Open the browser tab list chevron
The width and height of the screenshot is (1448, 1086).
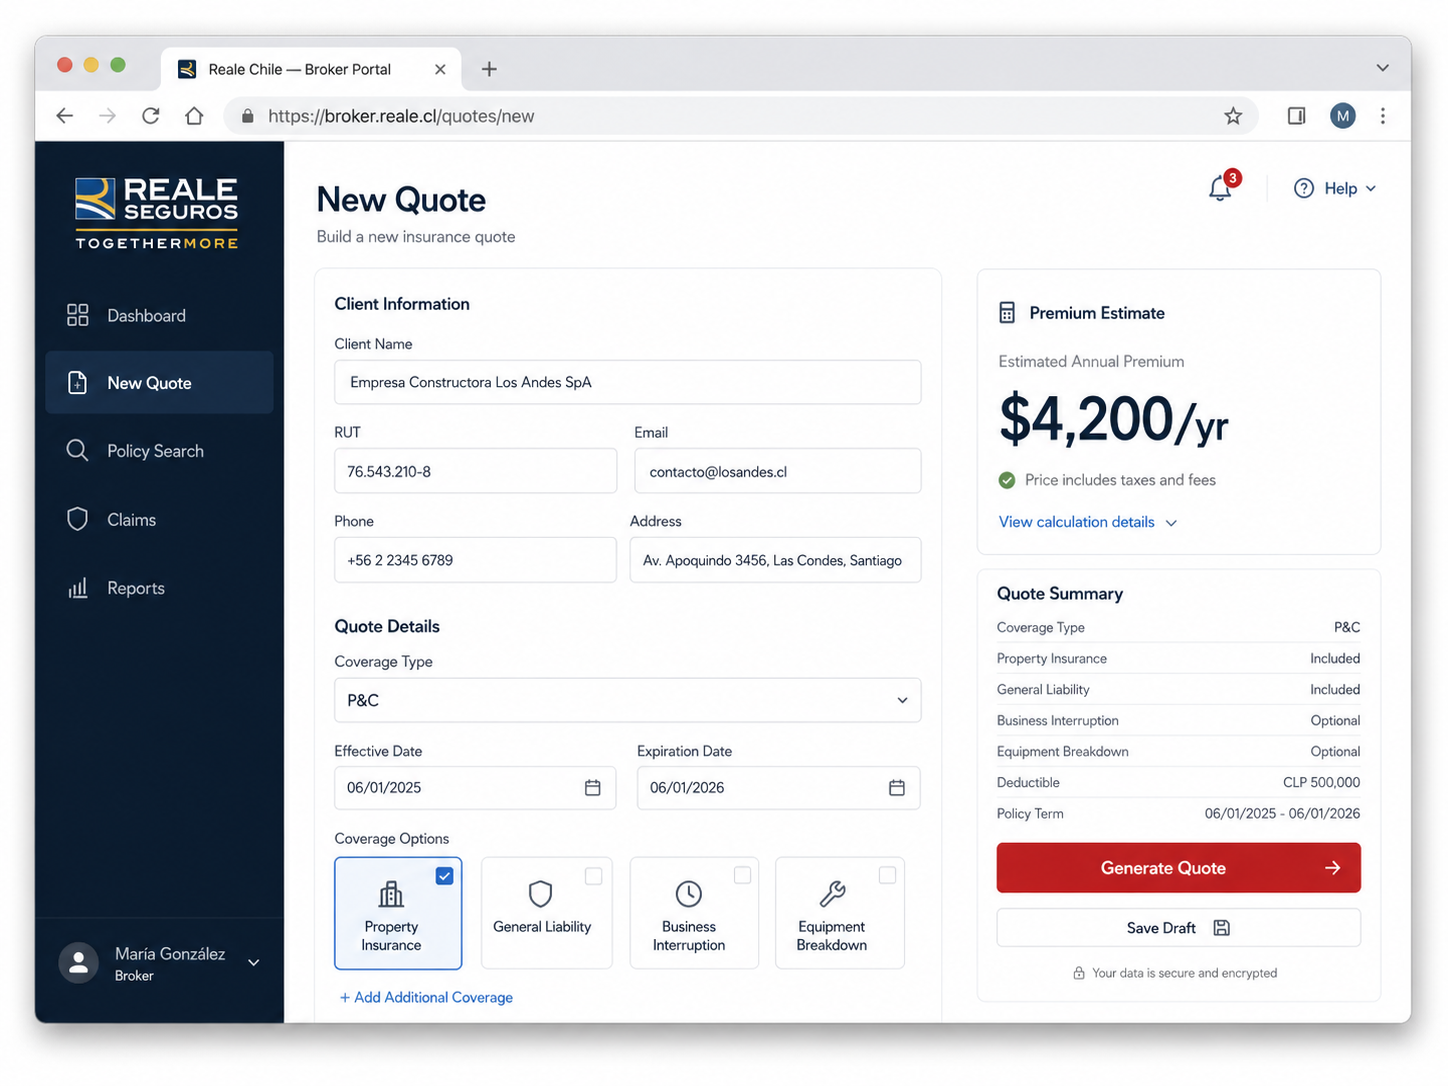point(1382,68)
